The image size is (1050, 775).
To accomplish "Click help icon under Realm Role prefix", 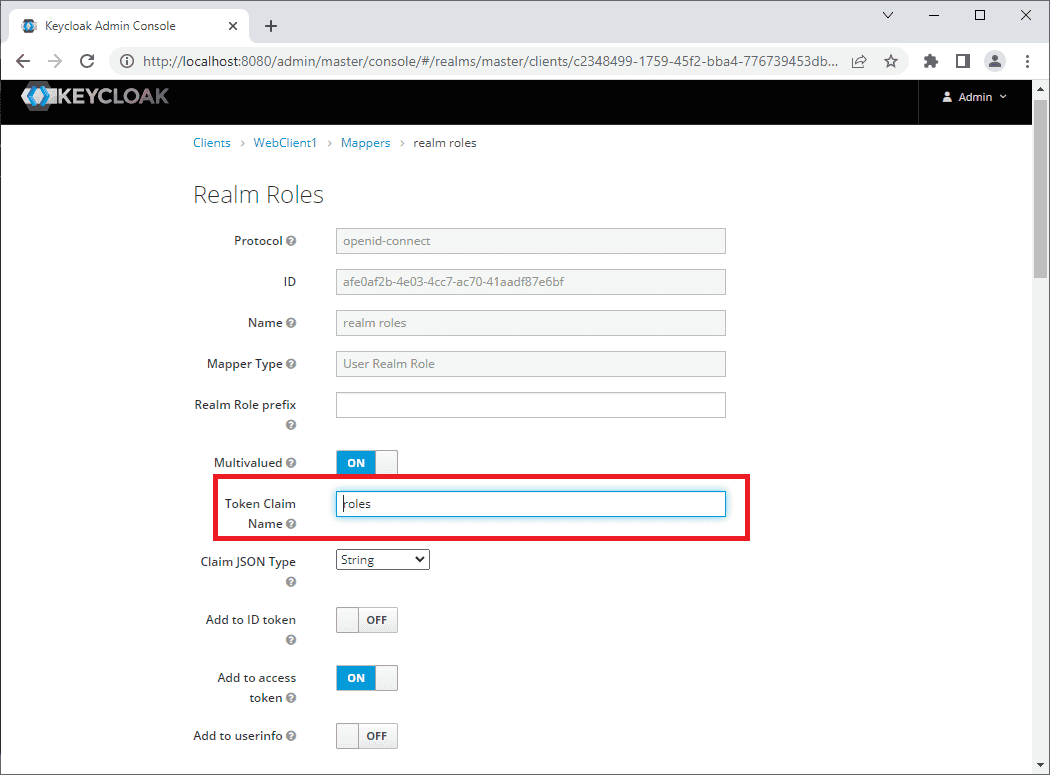I will click(291, 425).
